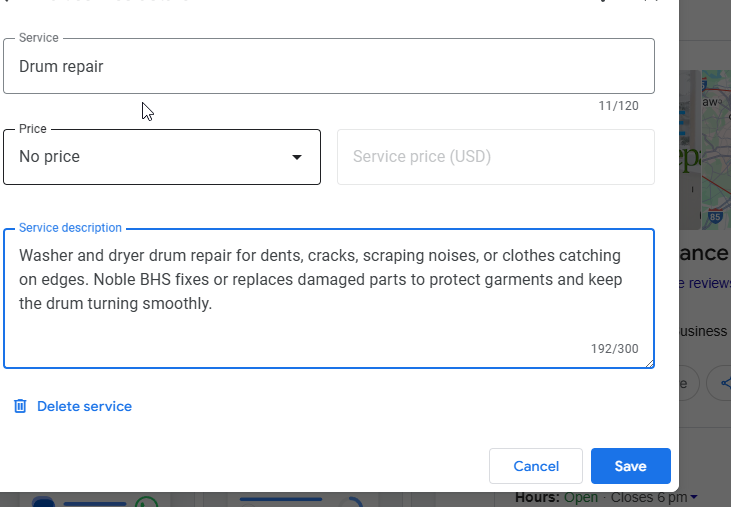Screen dimensions: 731x507
Task: Click the 192/300 character counter
Action: pyautogui.click(x=614, y=349)
